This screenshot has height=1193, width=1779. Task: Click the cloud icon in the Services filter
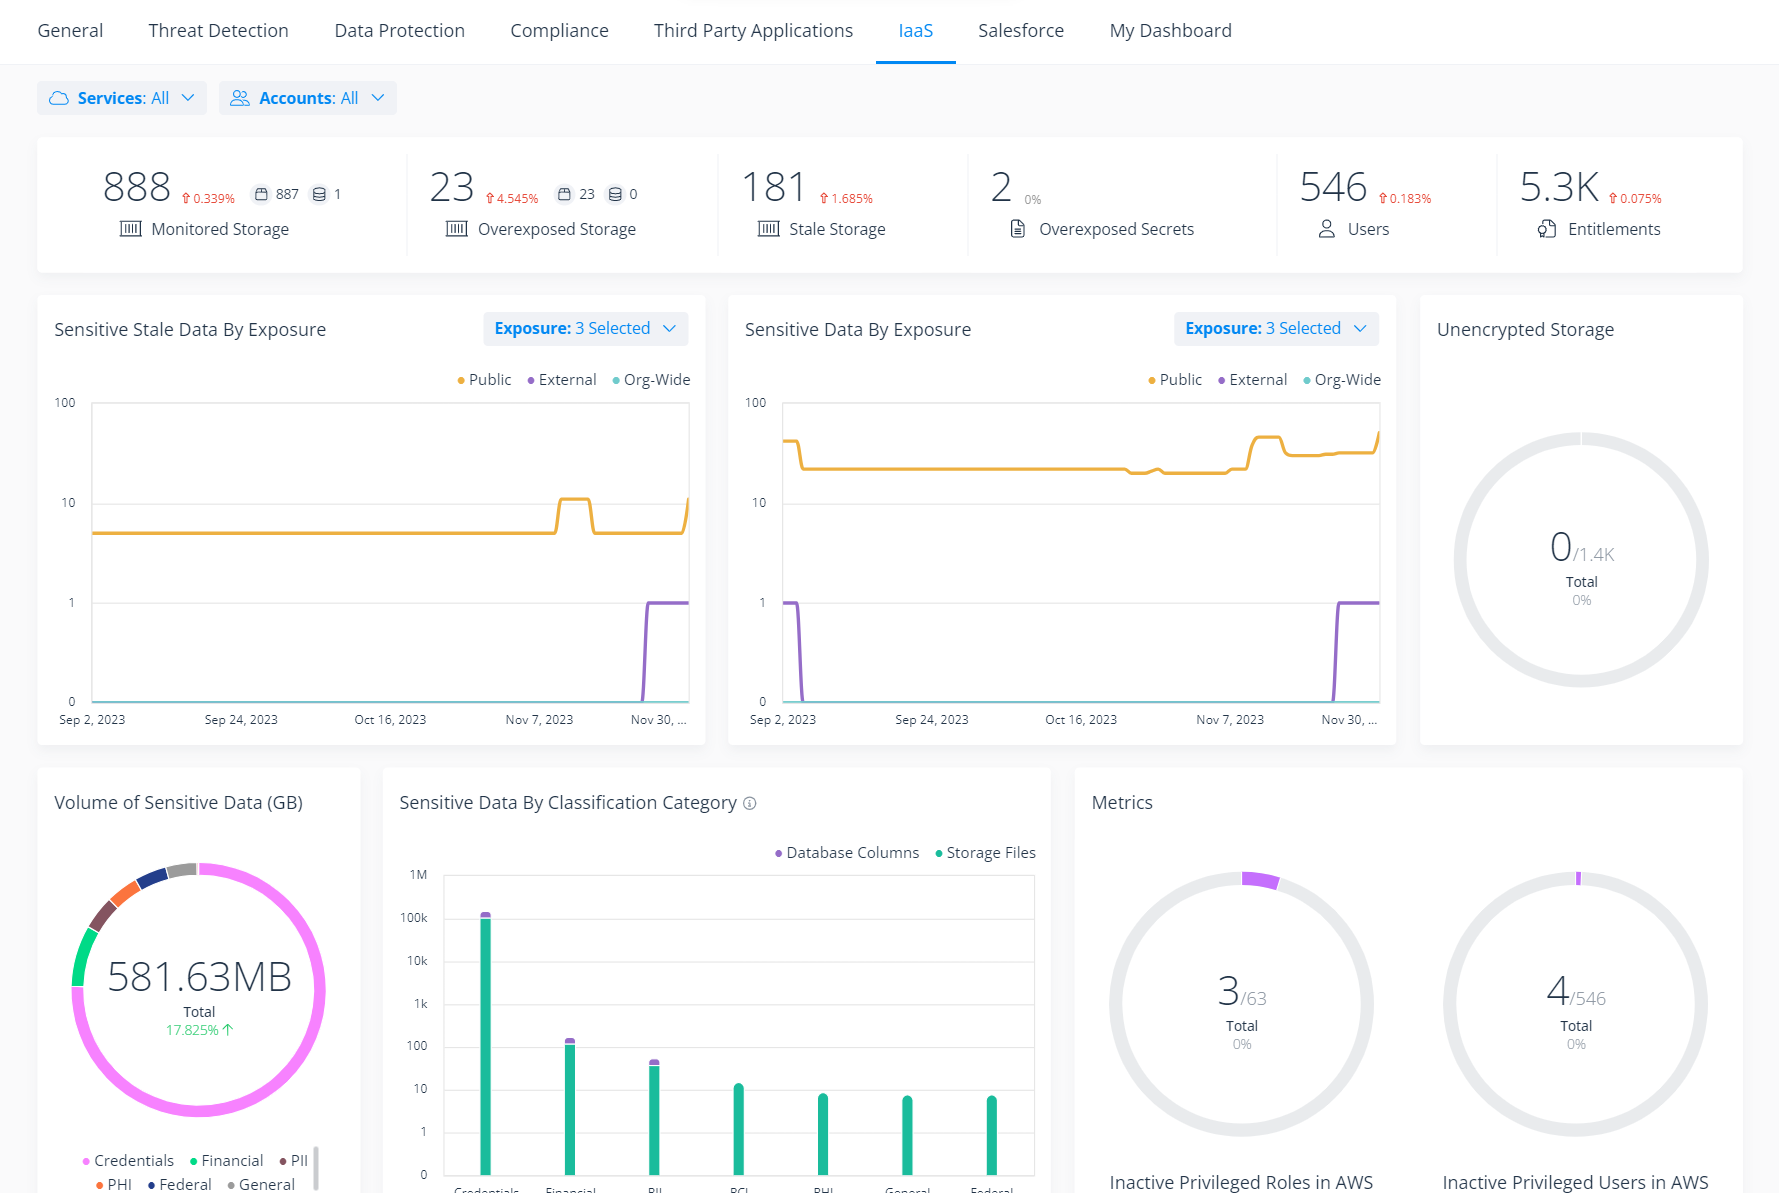click(59, 98)
